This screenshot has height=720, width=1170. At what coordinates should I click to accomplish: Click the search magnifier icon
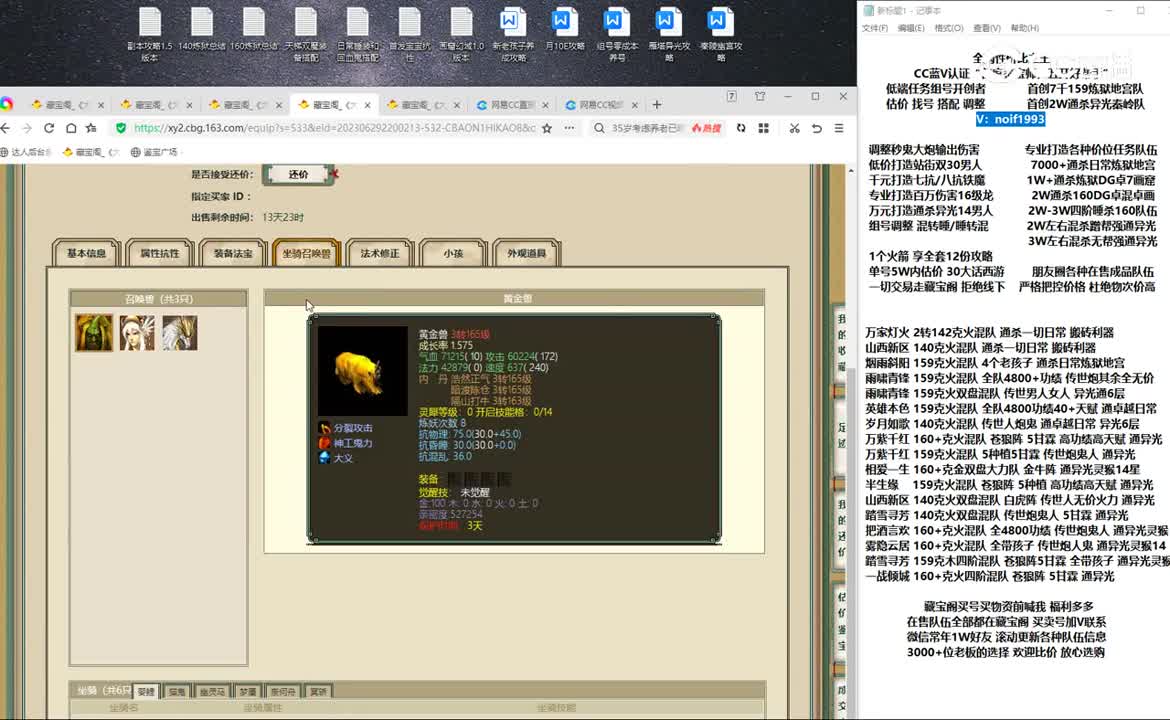[599, 128]
